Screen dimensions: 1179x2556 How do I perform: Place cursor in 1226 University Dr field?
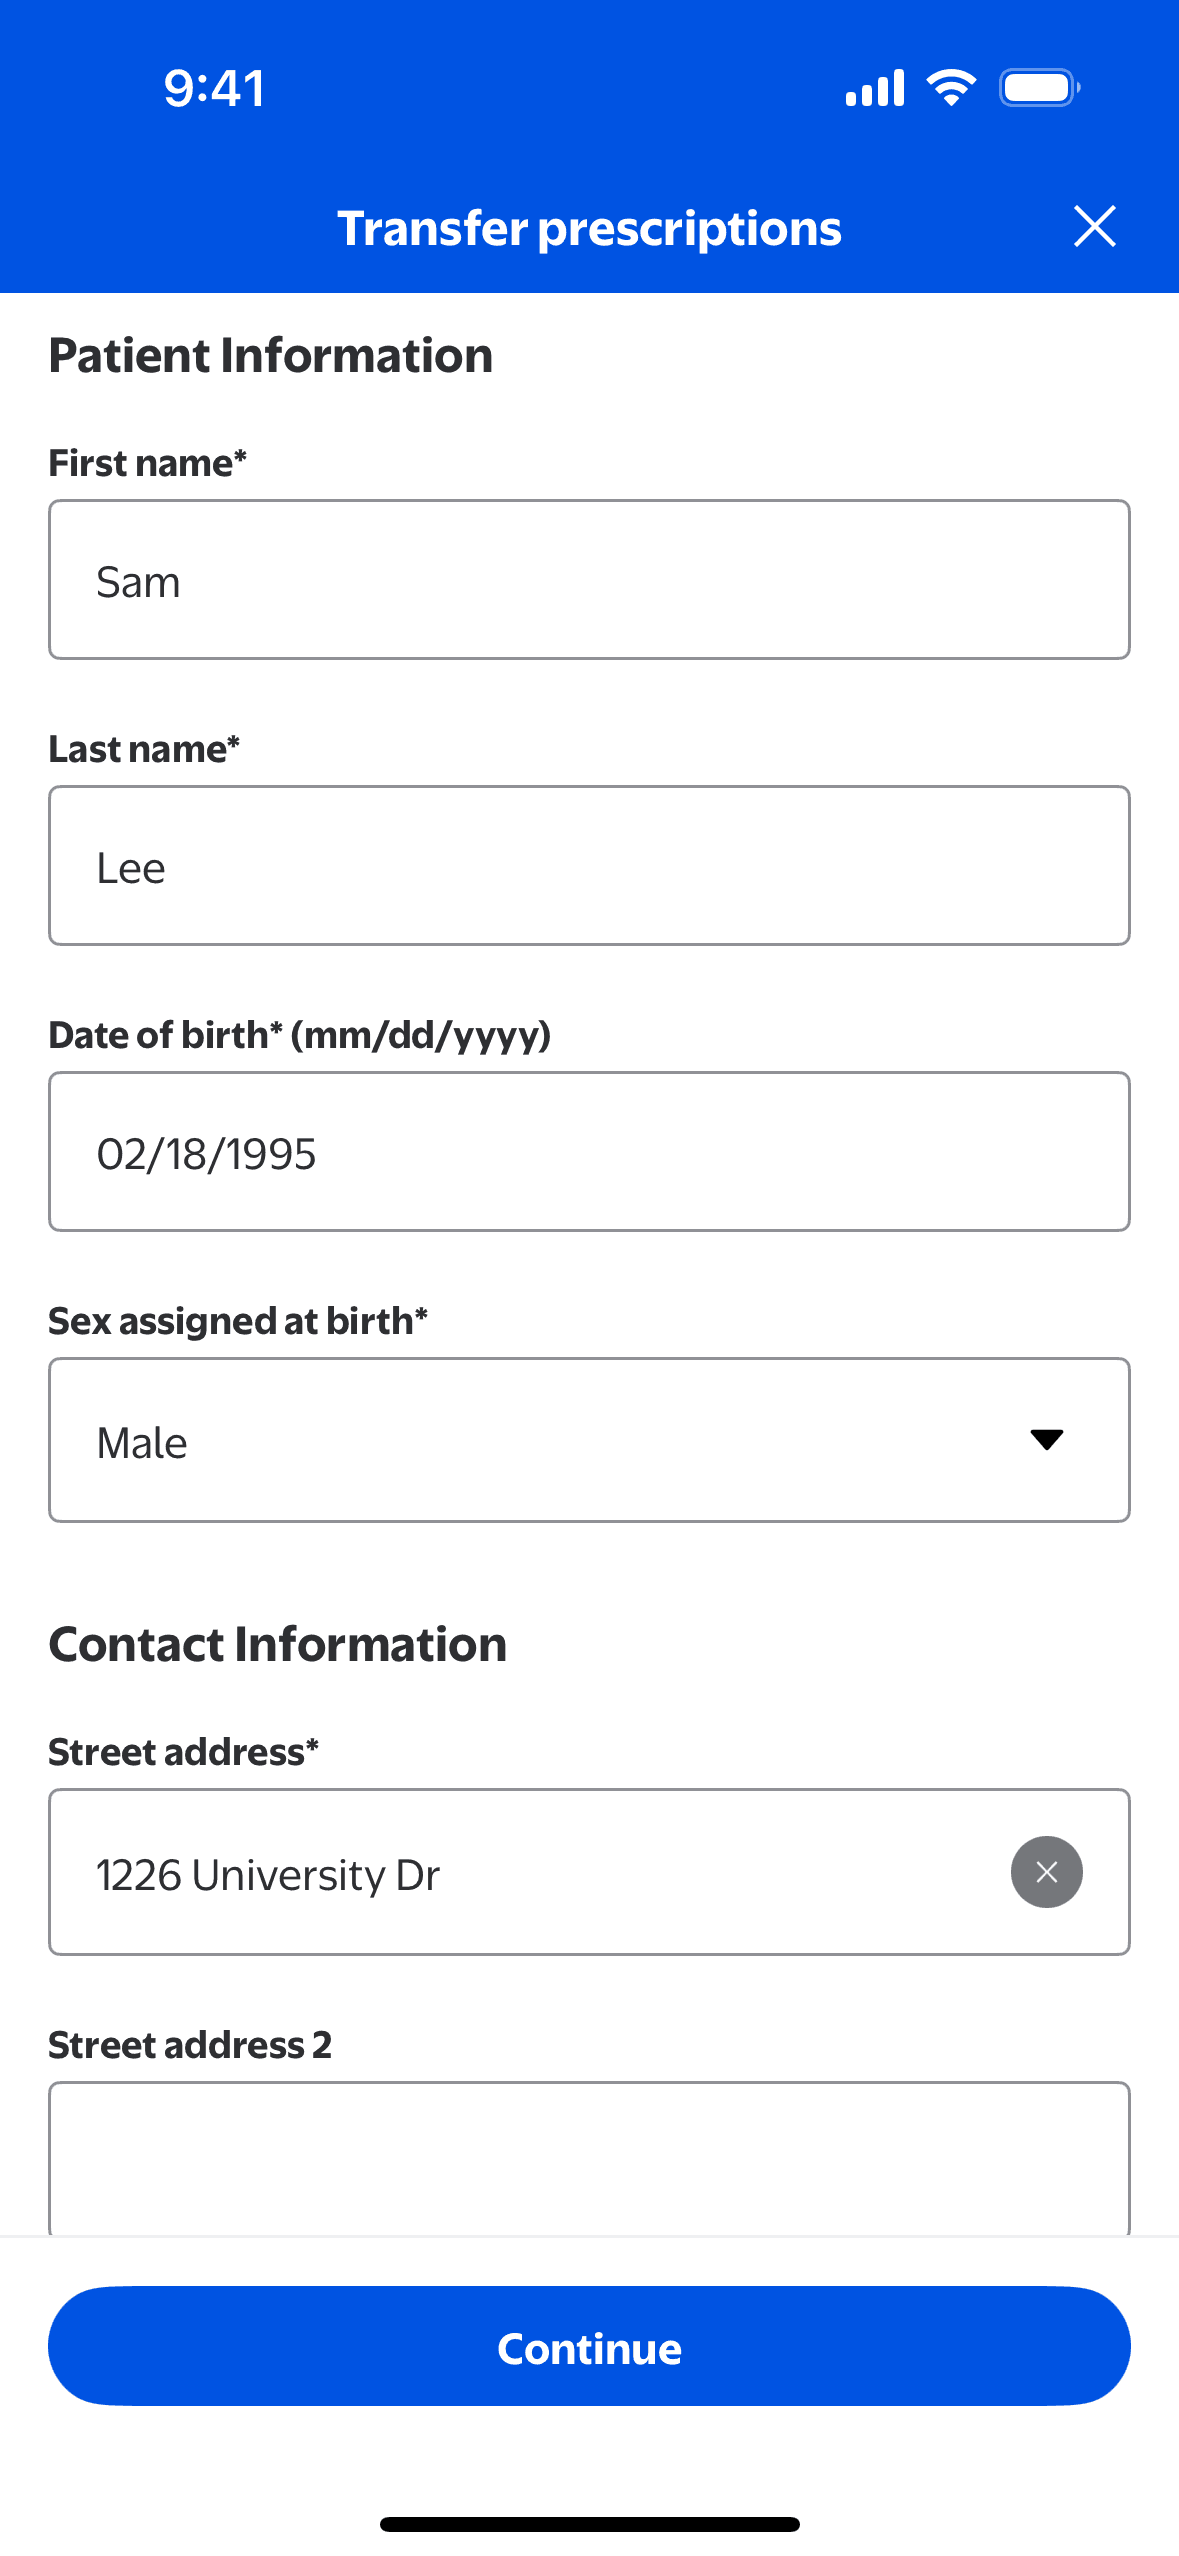click(520, 1873)
